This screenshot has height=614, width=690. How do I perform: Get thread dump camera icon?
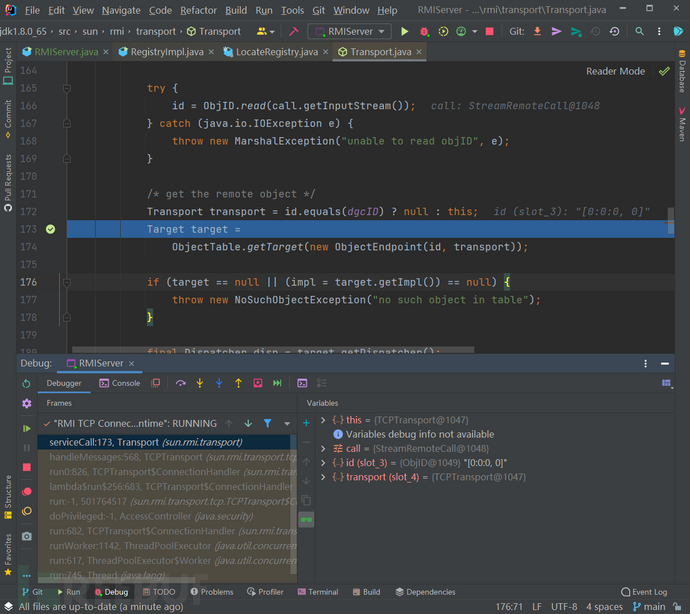(x=26, y=536)
